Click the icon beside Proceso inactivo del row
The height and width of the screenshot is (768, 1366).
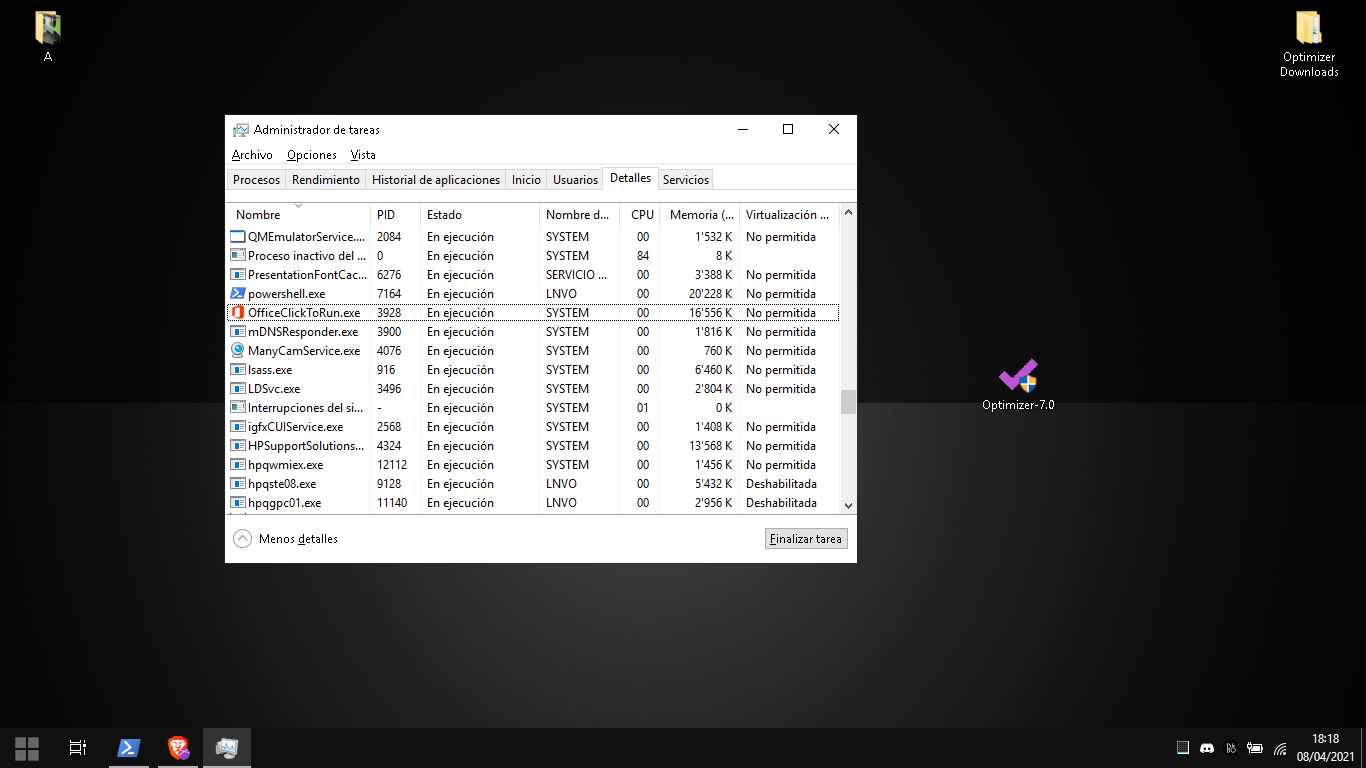click(238, 256)
